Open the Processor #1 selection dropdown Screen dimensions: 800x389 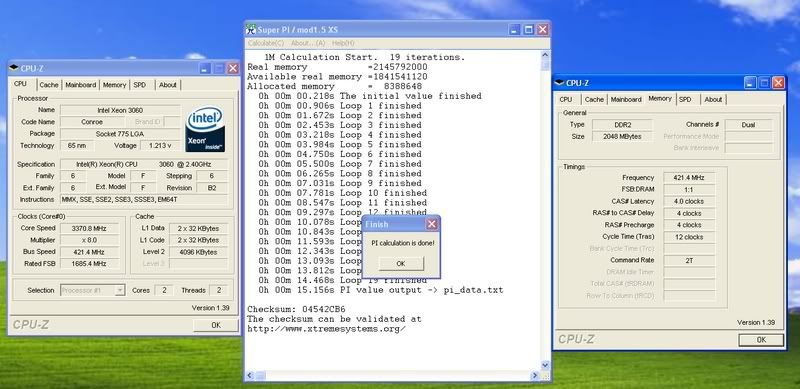click(119, 290)
